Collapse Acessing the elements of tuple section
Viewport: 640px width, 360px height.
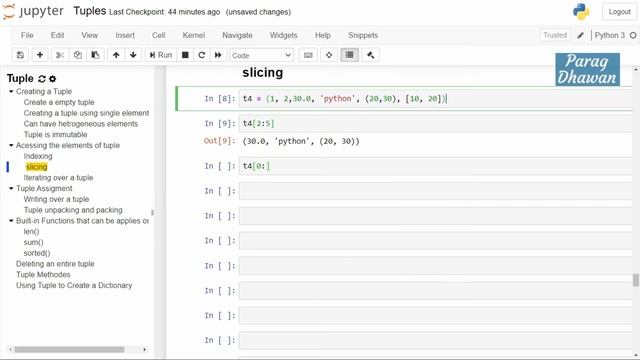(x=11, y=145)
